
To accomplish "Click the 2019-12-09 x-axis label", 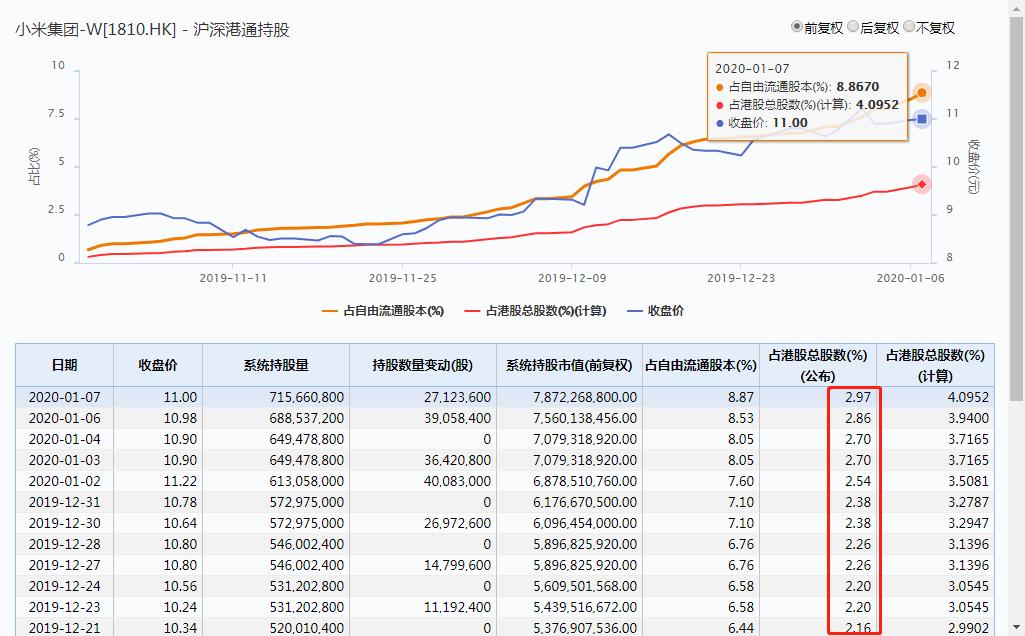I will coord(572,278).
